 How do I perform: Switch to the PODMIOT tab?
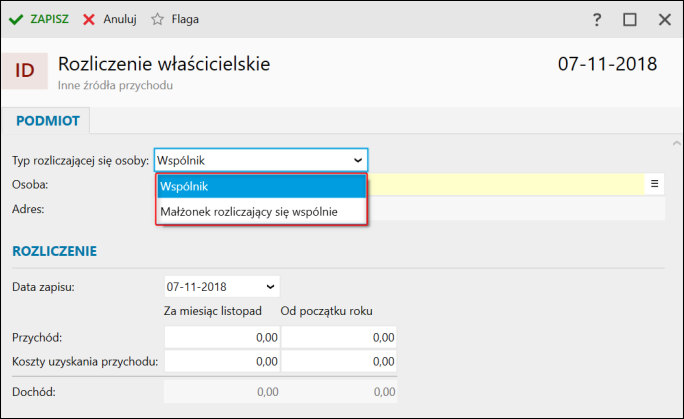click(46, 121)
